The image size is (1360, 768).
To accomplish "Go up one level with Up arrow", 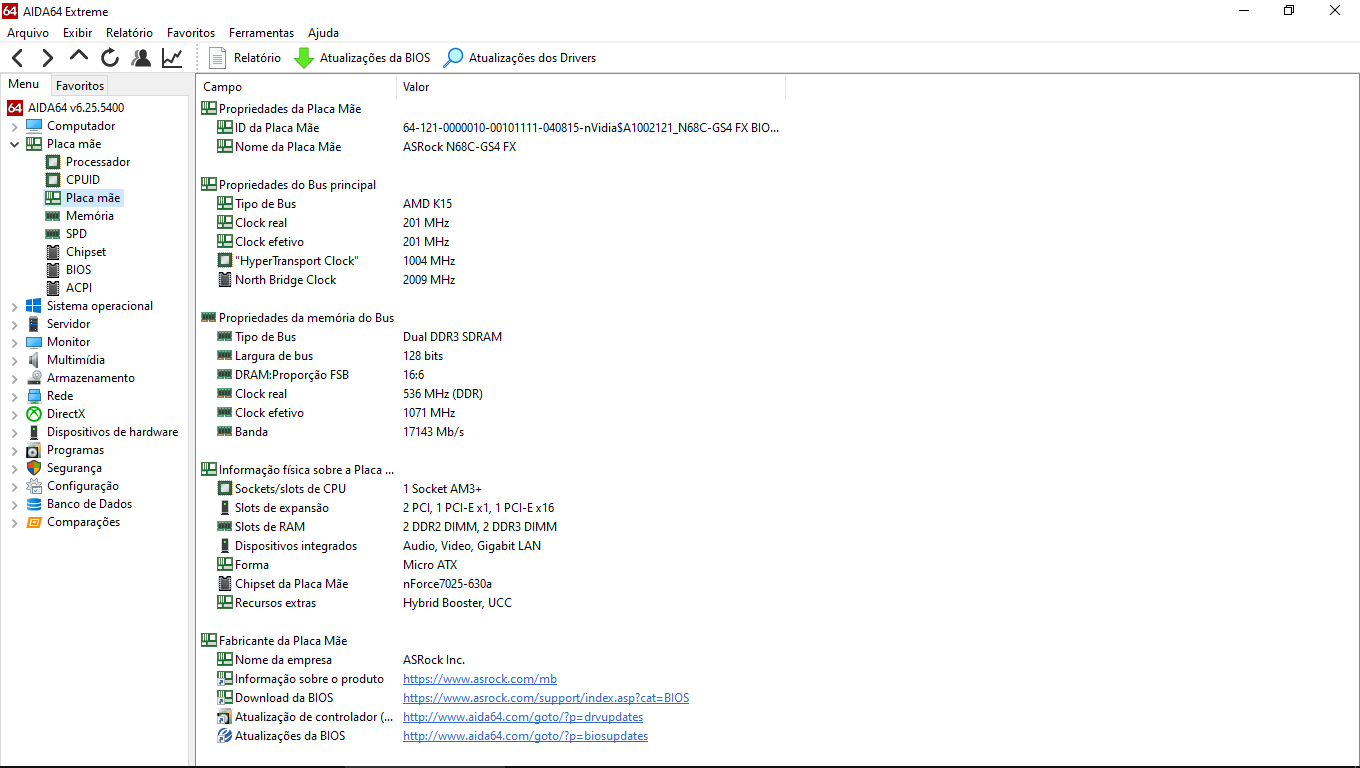I will (79, 57).
